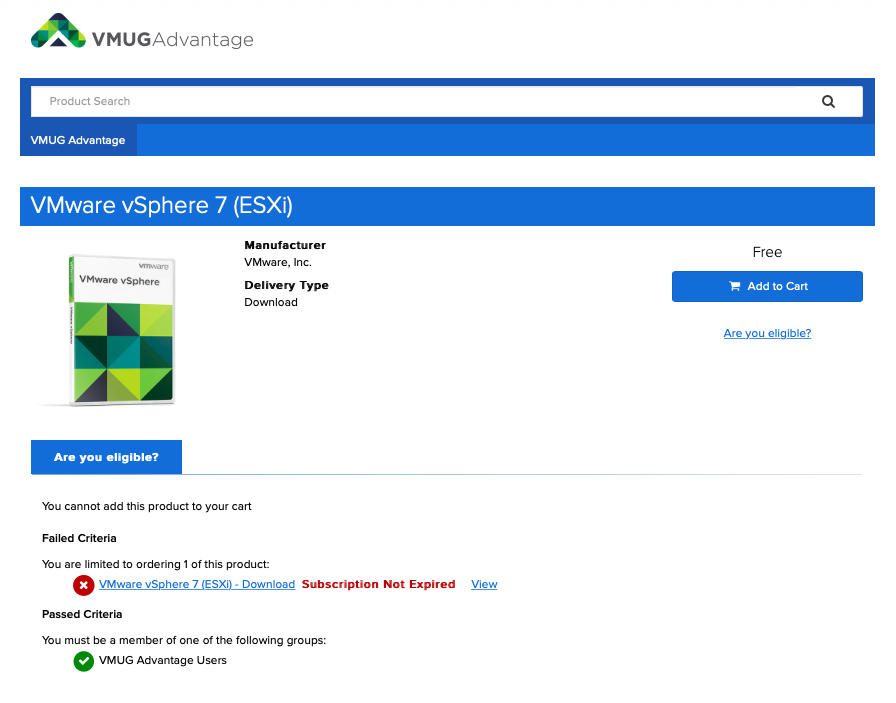Select the 'Are you eligible?' tab
The image size is (896, 703).
pos(106,457)
